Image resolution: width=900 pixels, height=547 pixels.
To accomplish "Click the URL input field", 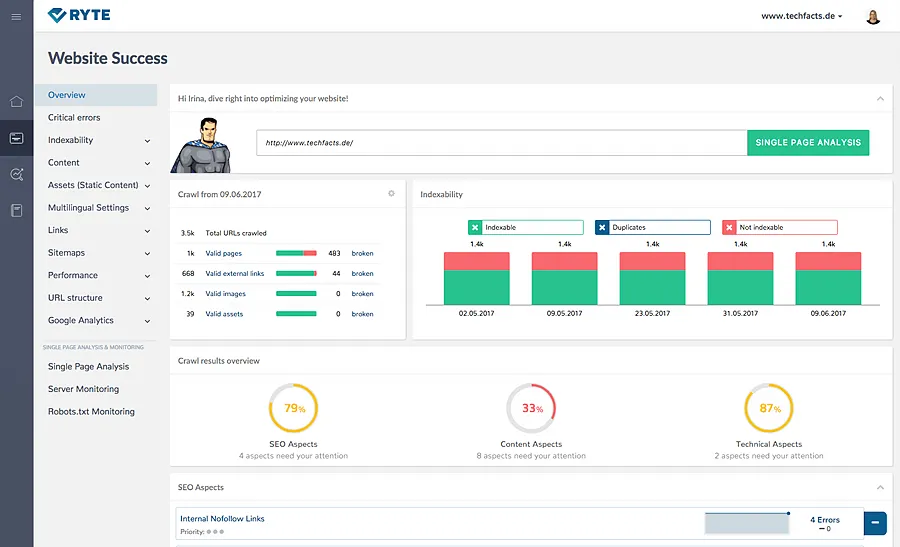I will coord(502,142).
